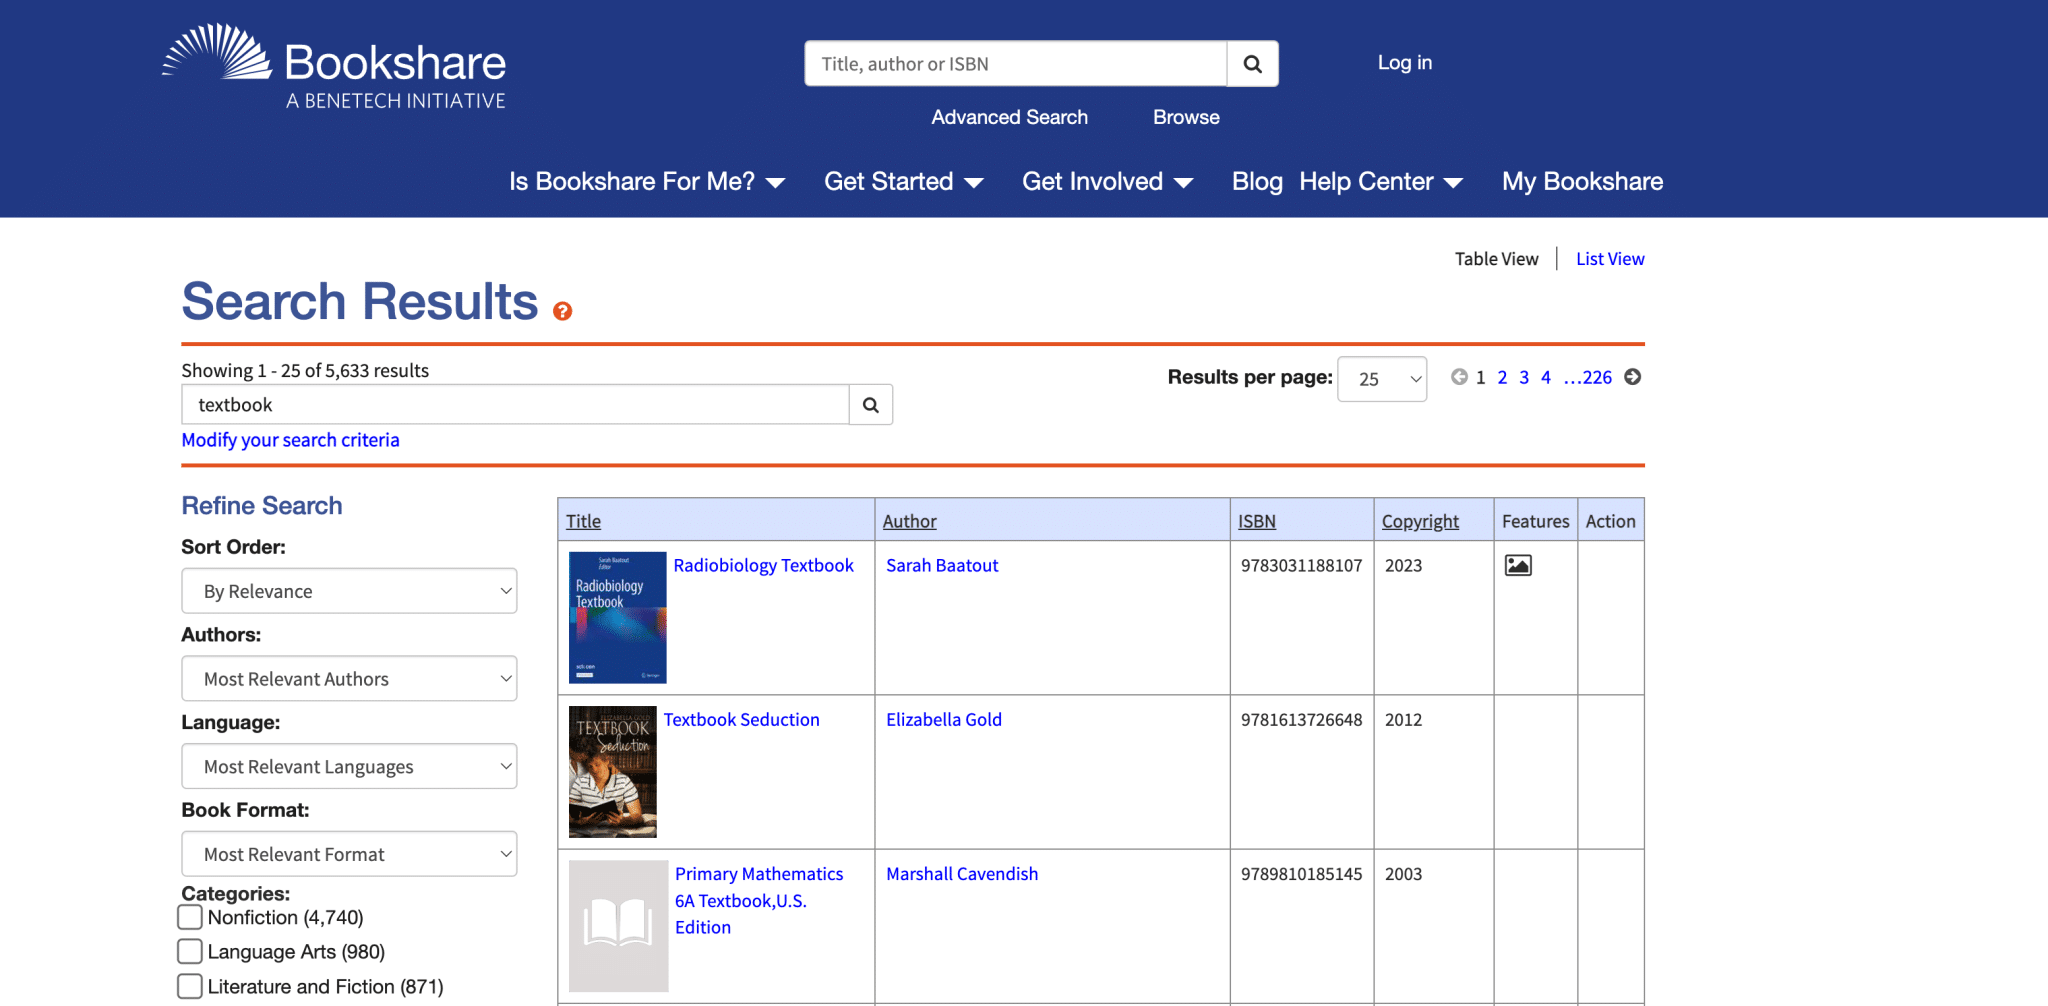
Task: Open the Sort Order By Relevance dropdown
Action: point(349,590)
